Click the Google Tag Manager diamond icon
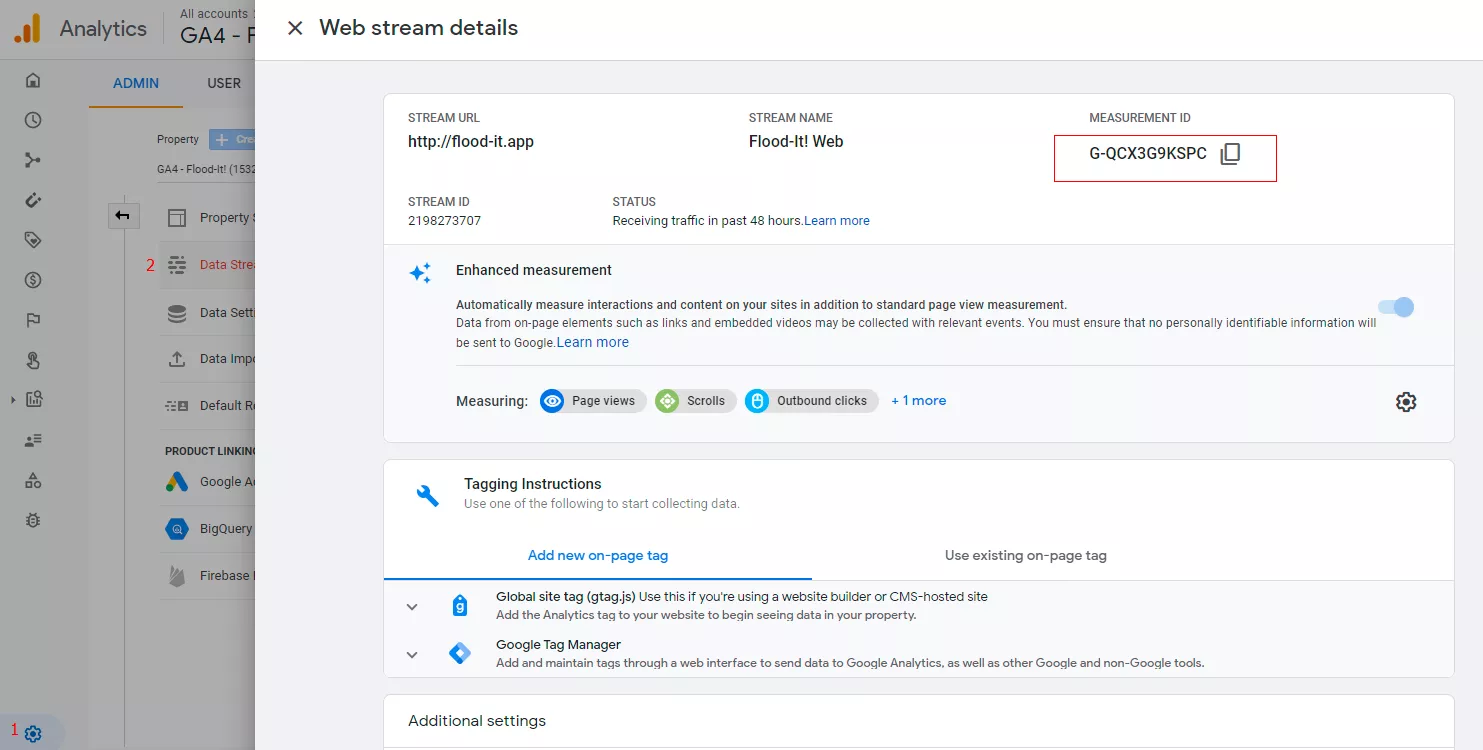The width and height of the screenshot is (1483, 750). (x=460, y=654)
